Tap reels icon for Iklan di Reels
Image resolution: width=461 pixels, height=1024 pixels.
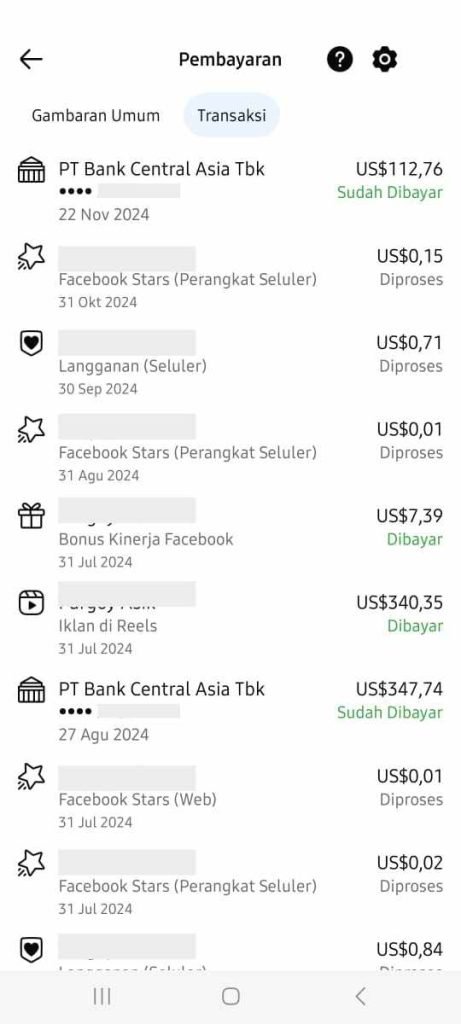[31, 602]
